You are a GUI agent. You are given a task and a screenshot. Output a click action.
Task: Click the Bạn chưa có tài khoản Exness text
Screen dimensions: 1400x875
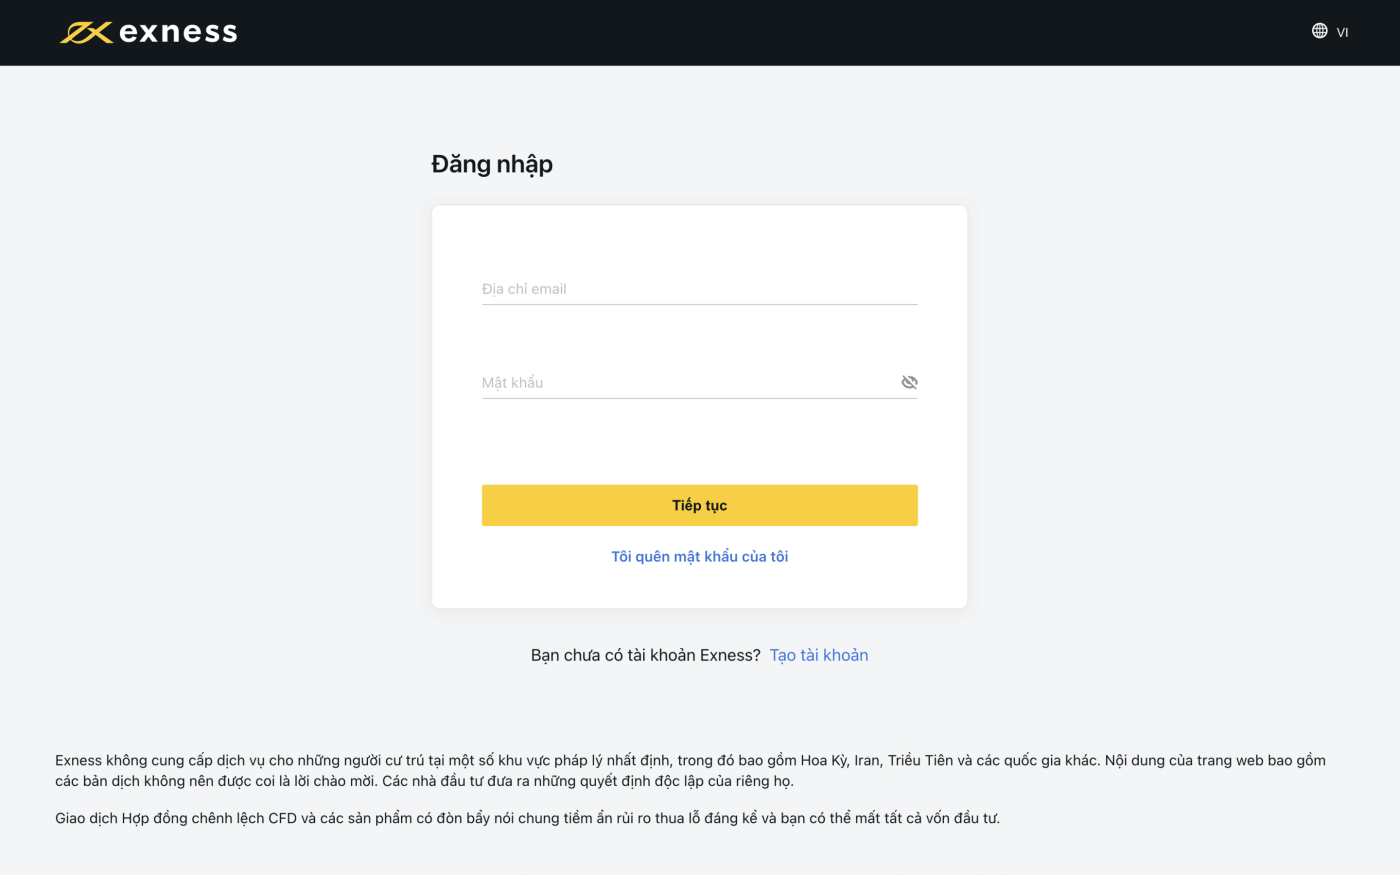645,655
